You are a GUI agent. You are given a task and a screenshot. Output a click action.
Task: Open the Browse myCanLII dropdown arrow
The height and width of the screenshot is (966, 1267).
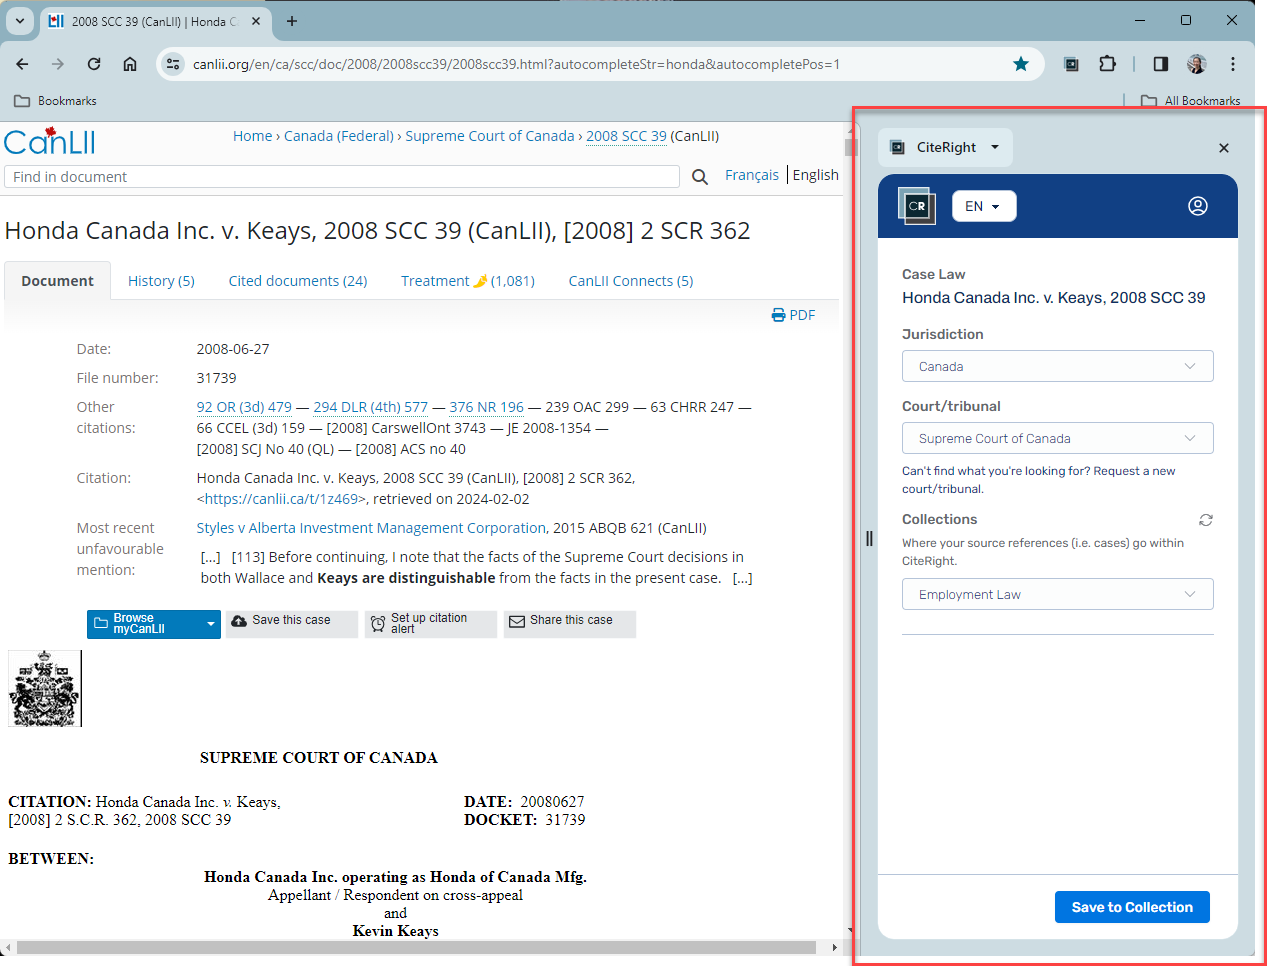pos(210,624)
